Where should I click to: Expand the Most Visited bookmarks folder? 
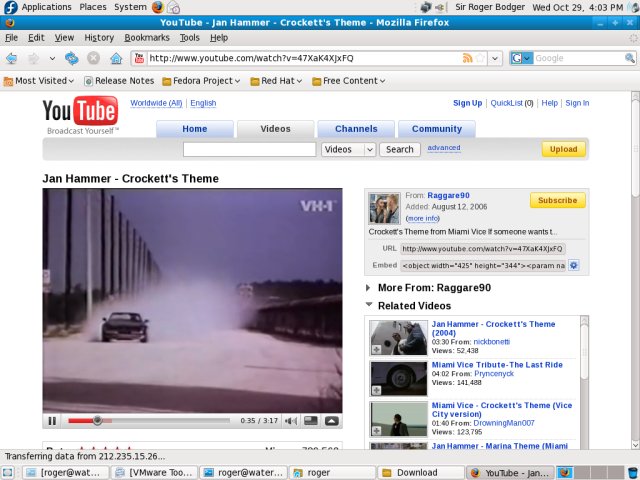39,81
